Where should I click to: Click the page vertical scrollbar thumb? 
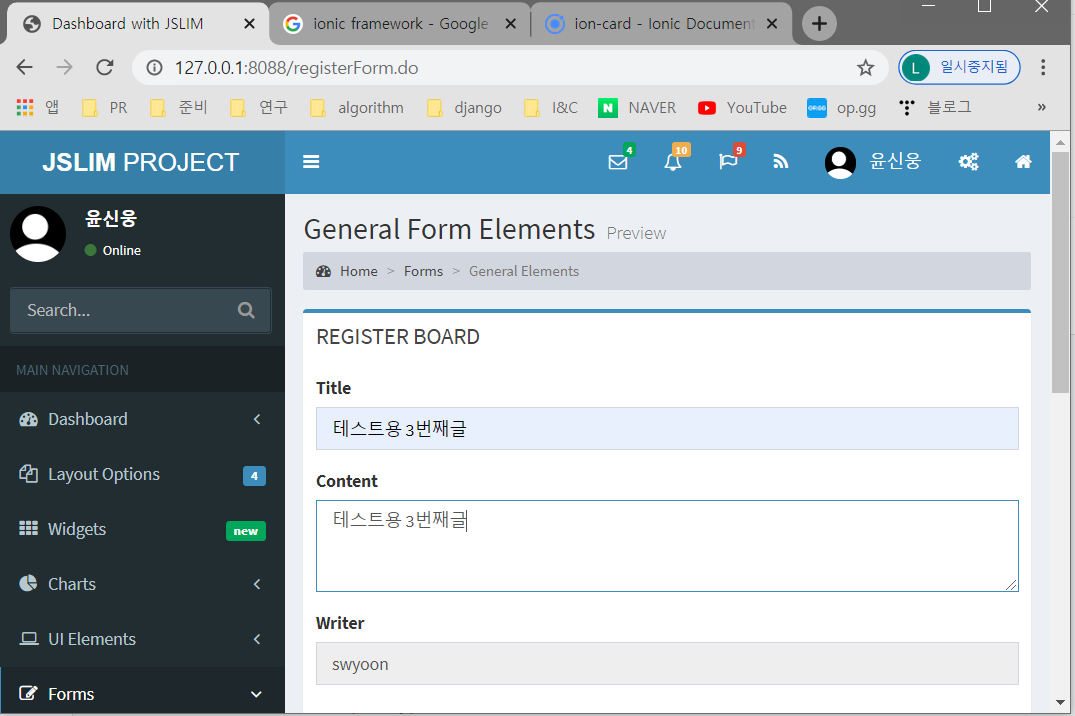tap(1060, 272)
